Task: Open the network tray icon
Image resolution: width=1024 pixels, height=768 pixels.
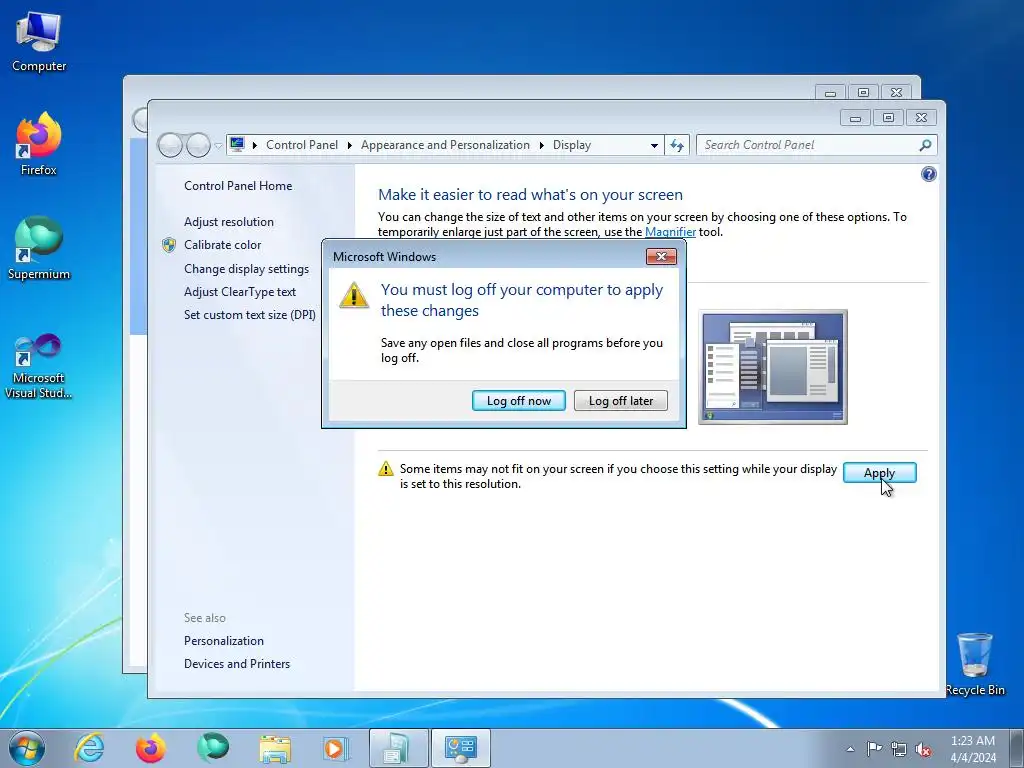Action: click(899, 749)
